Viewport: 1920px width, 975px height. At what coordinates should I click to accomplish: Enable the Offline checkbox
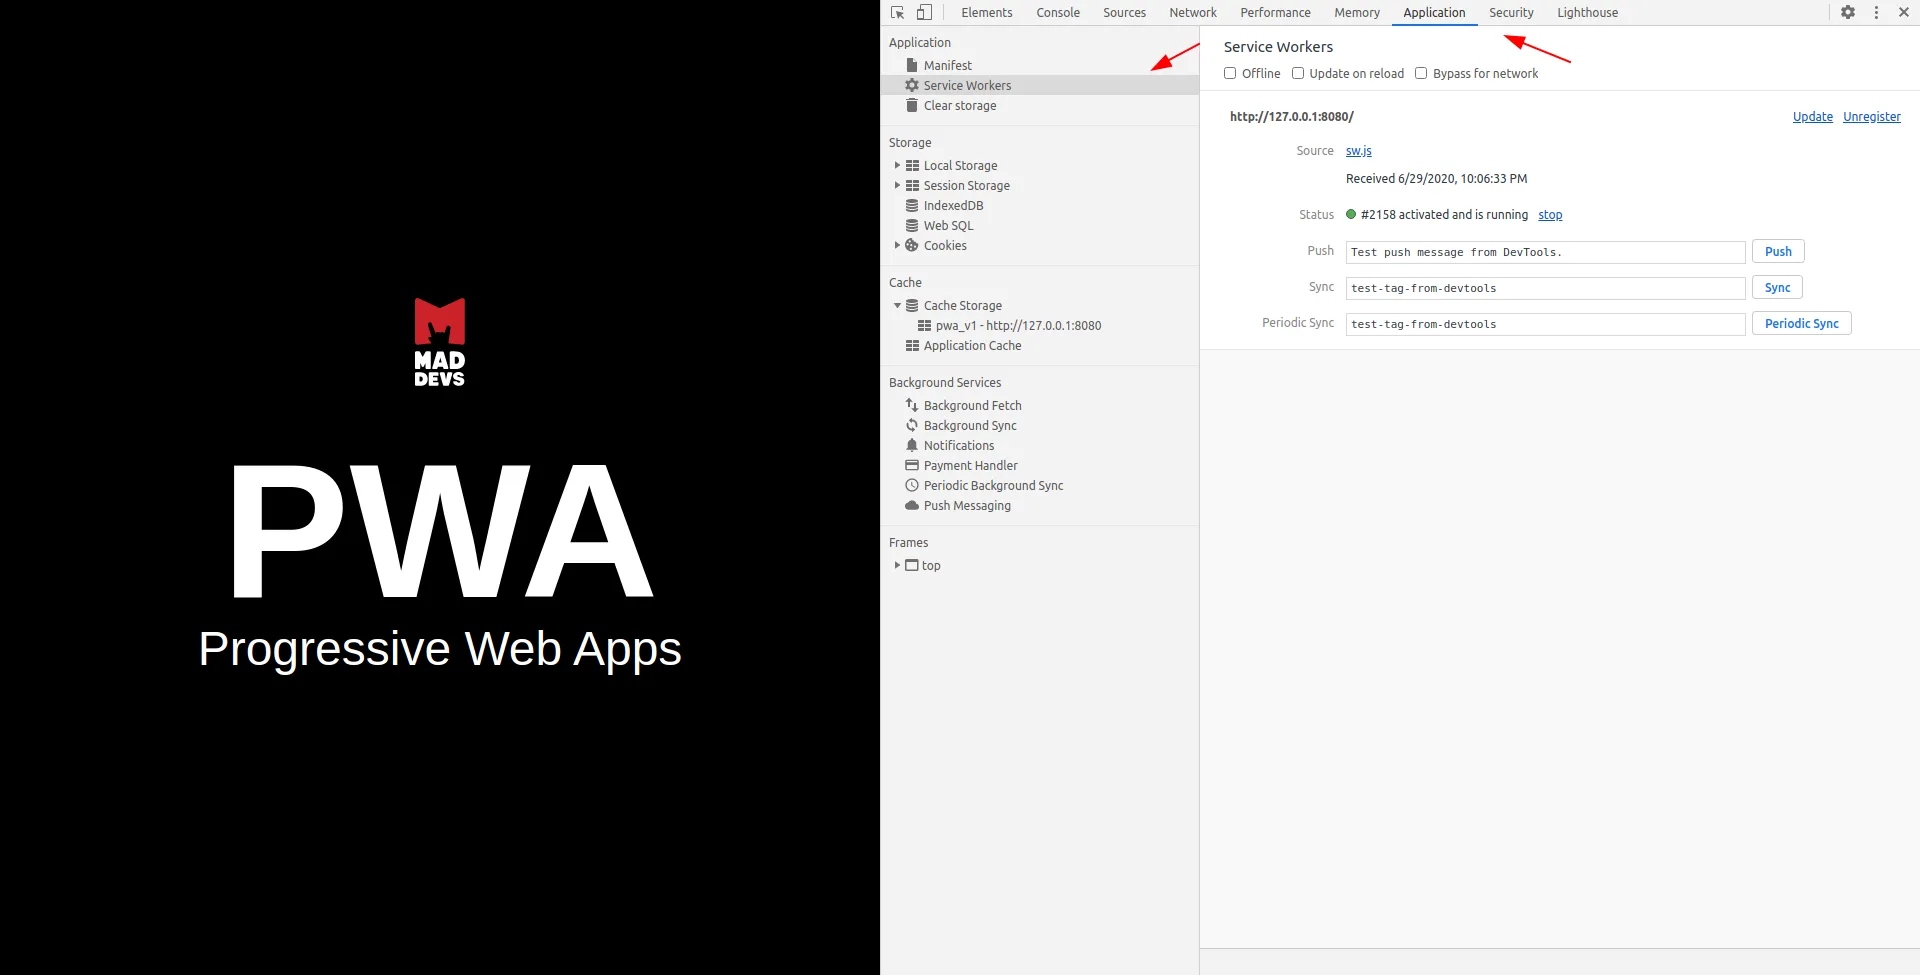(x=1230, y=73)
